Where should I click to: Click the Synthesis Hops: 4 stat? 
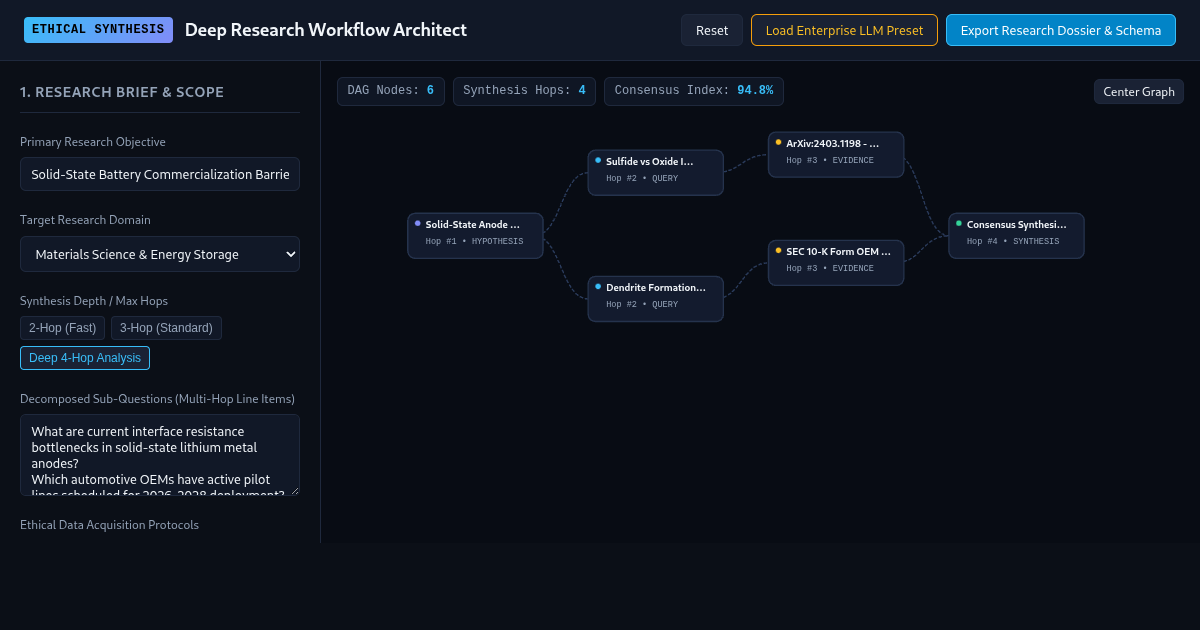point(524,91)
